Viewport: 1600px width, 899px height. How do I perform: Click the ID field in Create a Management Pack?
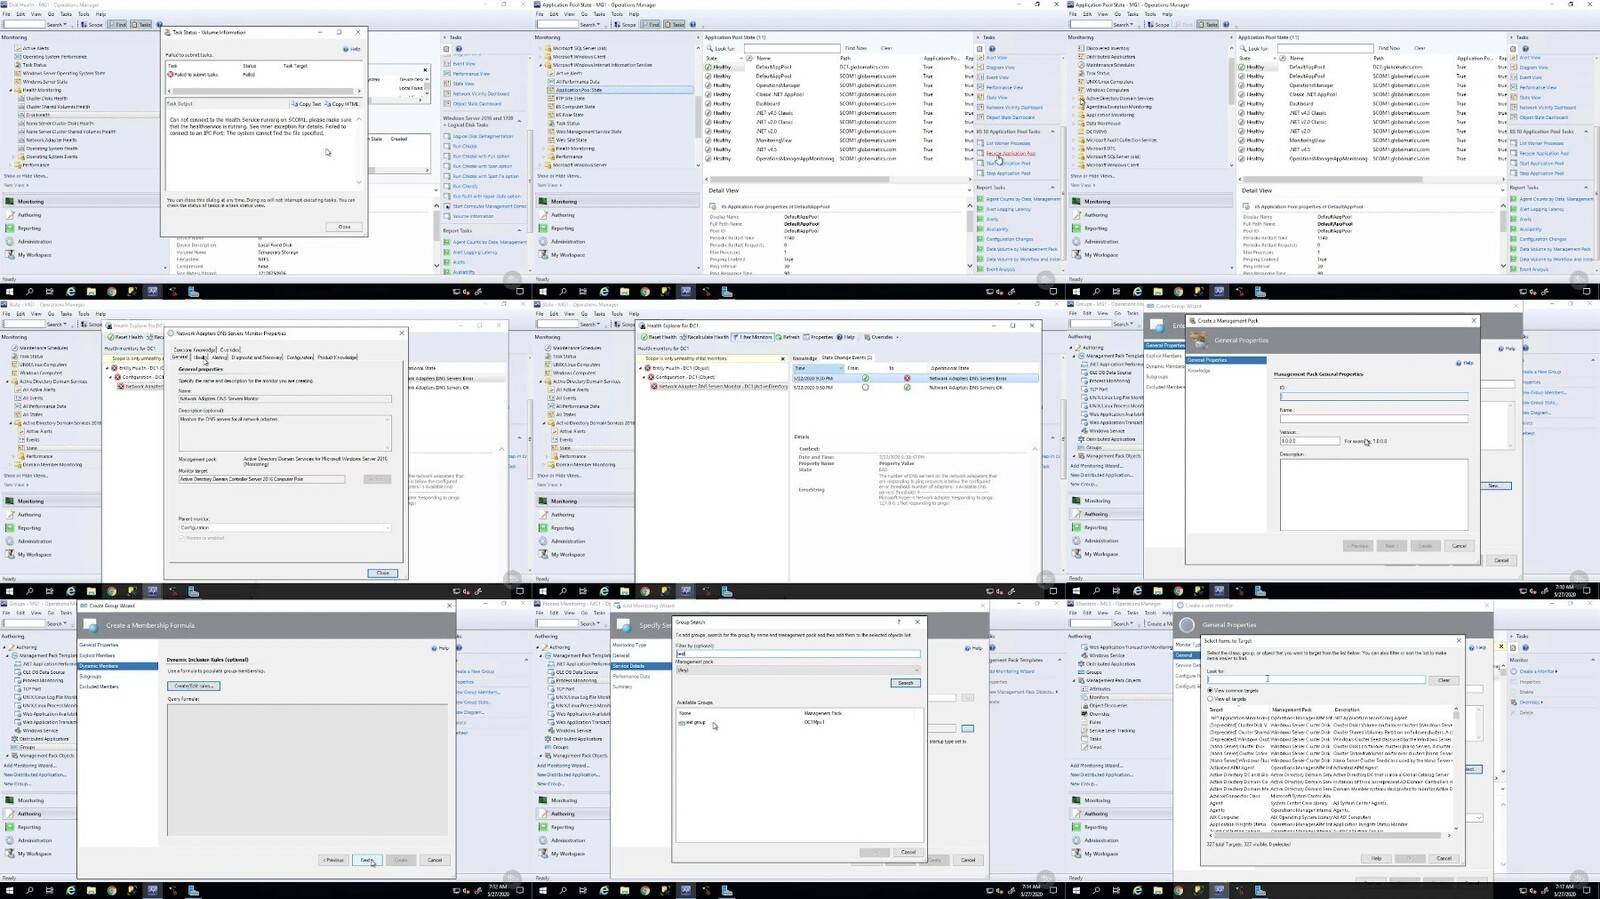click(1374, 397)
